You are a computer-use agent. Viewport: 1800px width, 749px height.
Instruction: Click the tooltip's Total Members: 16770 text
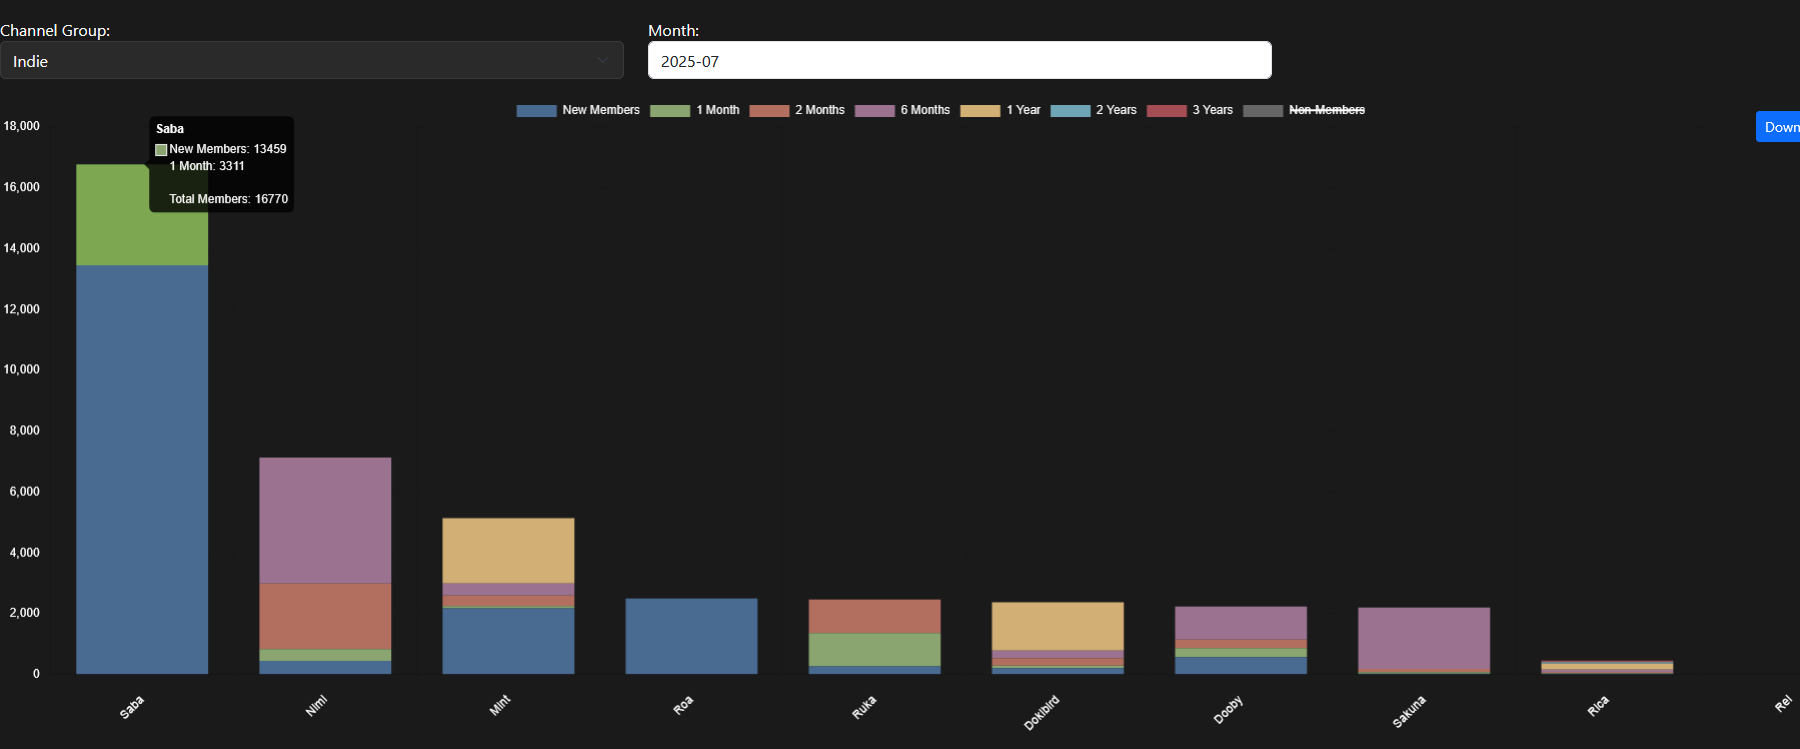228,199
